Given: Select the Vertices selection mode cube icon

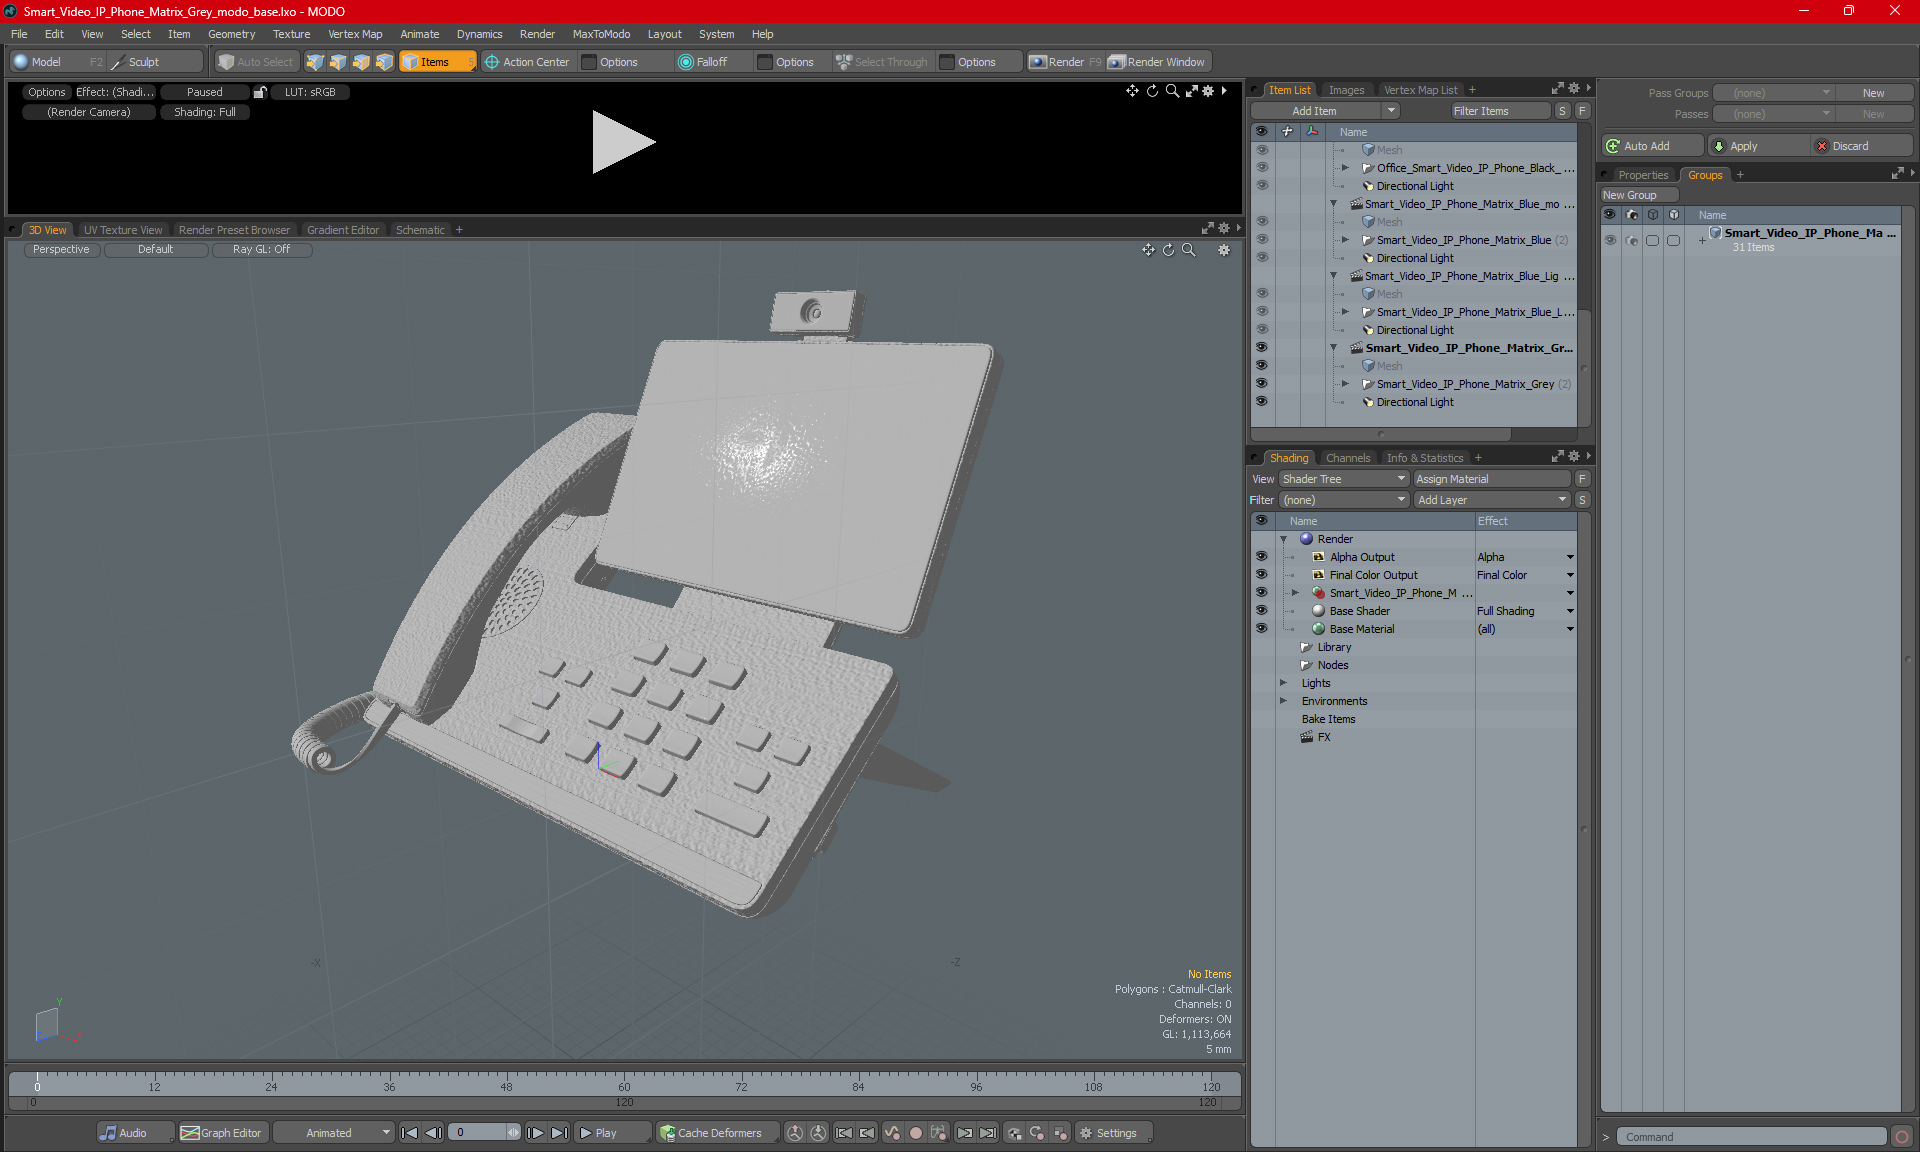Looking at the screenshot, I should (315, 62).
